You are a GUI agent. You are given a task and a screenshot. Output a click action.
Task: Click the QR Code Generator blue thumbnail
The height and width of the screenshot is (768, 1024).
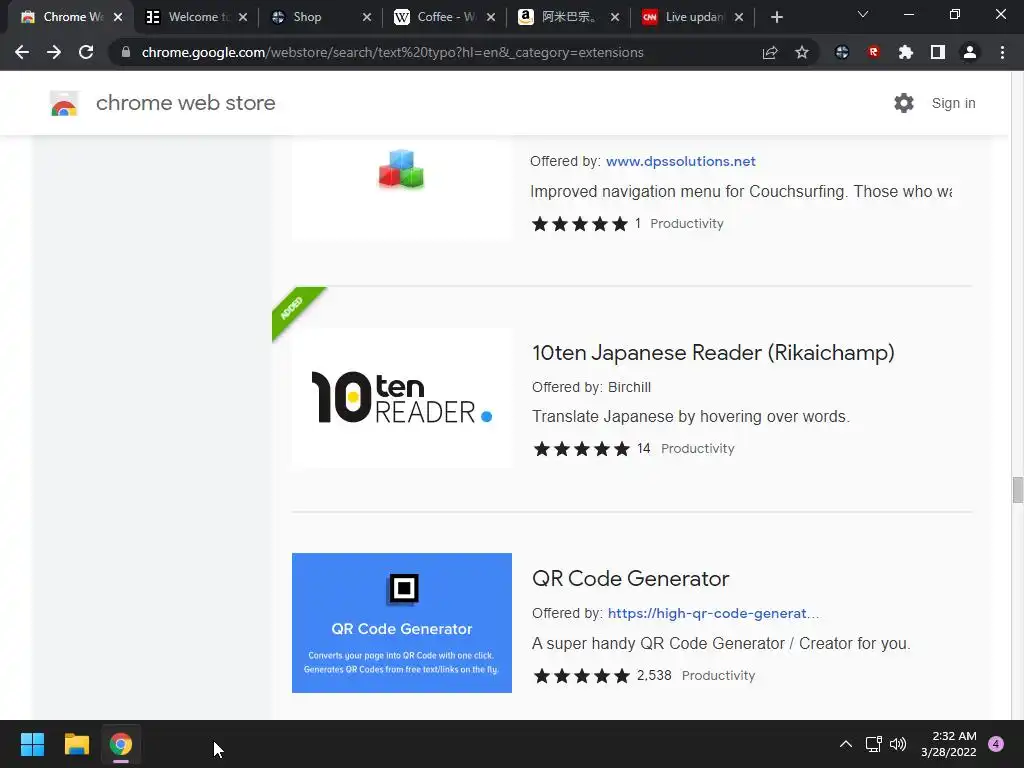coord(402,623)
